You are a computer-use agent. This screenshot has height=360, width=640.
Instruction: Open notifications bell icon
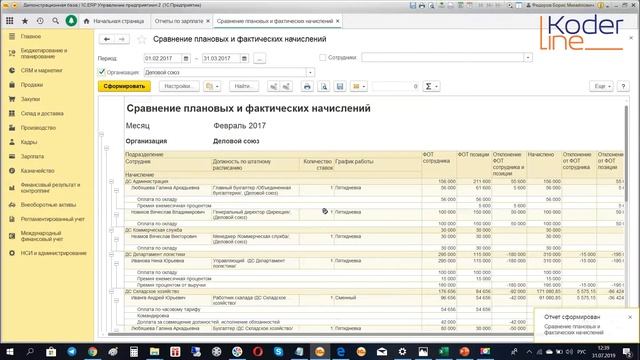click(x=71, y=21)
